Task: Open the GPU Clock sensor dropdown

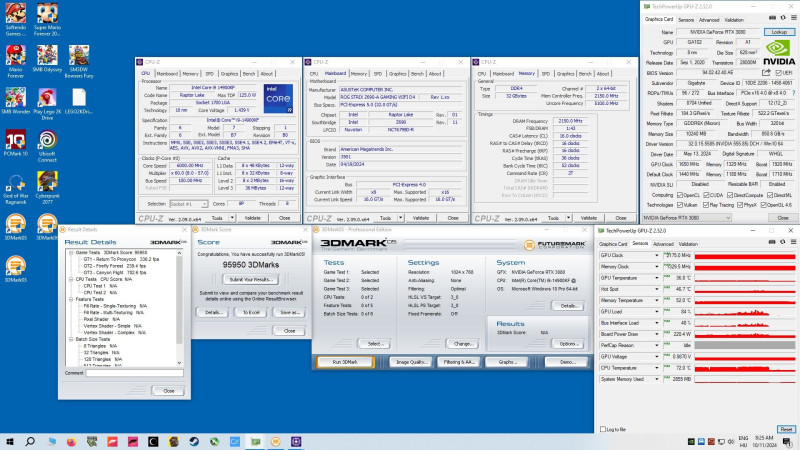Action: pos(657,255)
